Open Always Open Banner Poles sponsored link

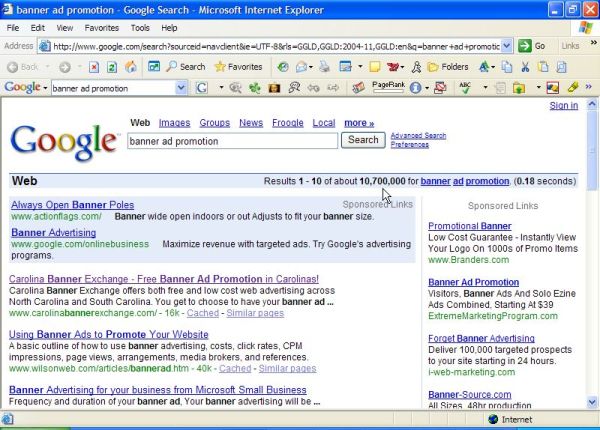pos(73,205)
